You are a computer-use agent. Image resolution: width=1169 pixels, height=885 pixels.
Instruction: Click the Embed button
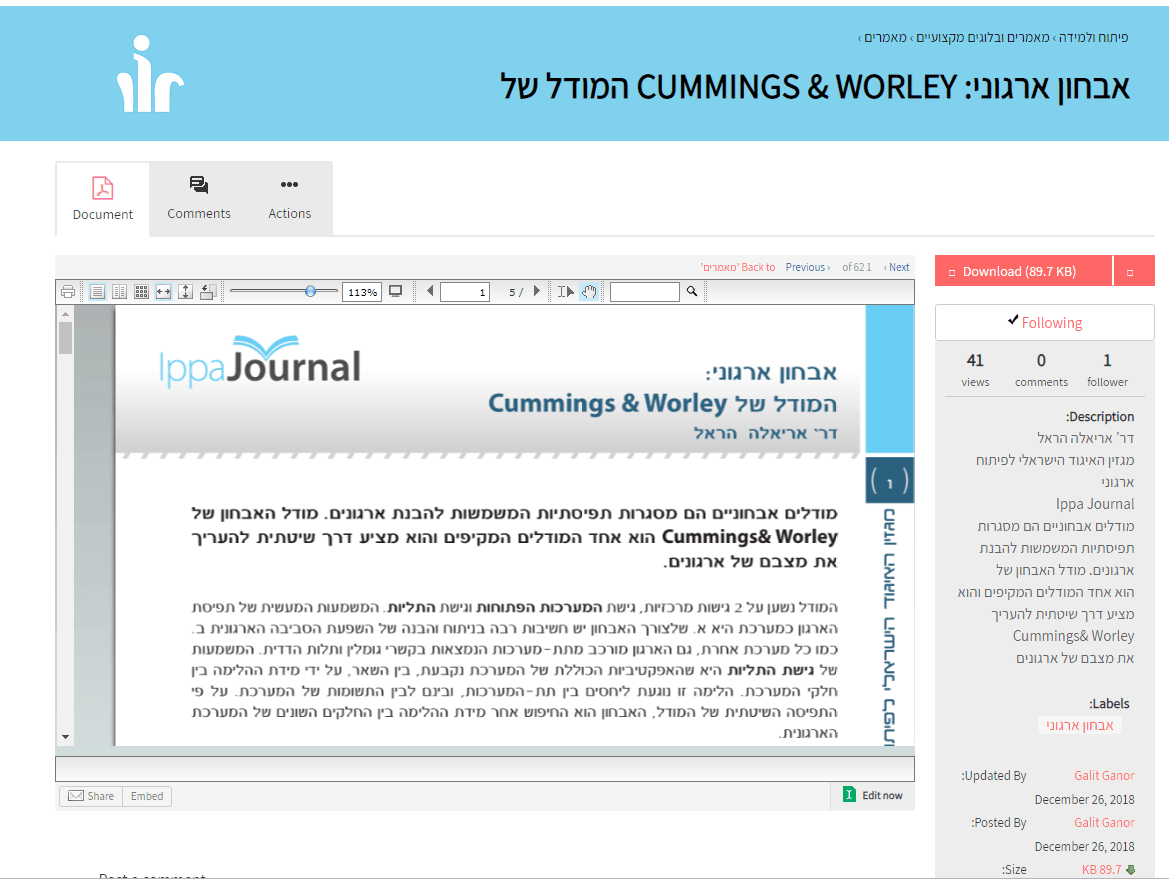click(147, 796)
